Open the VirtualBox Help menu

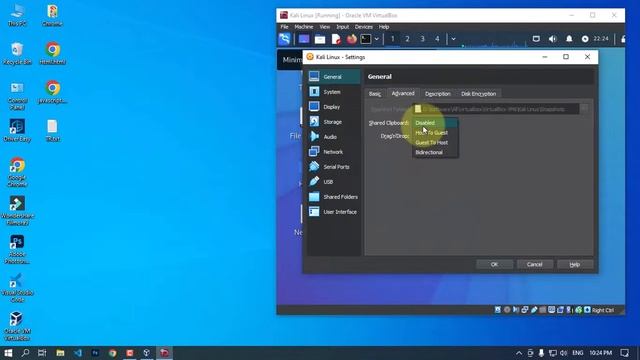pos(384,27)
